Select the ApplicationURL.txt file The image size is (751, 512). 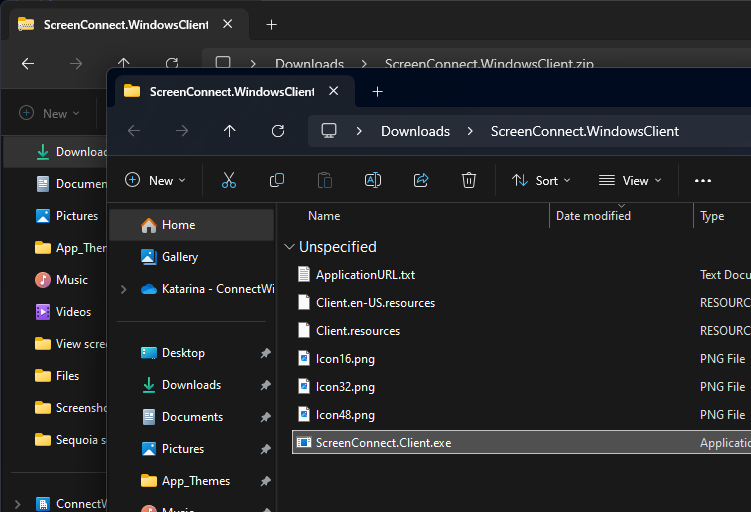[x=365, y=274]
